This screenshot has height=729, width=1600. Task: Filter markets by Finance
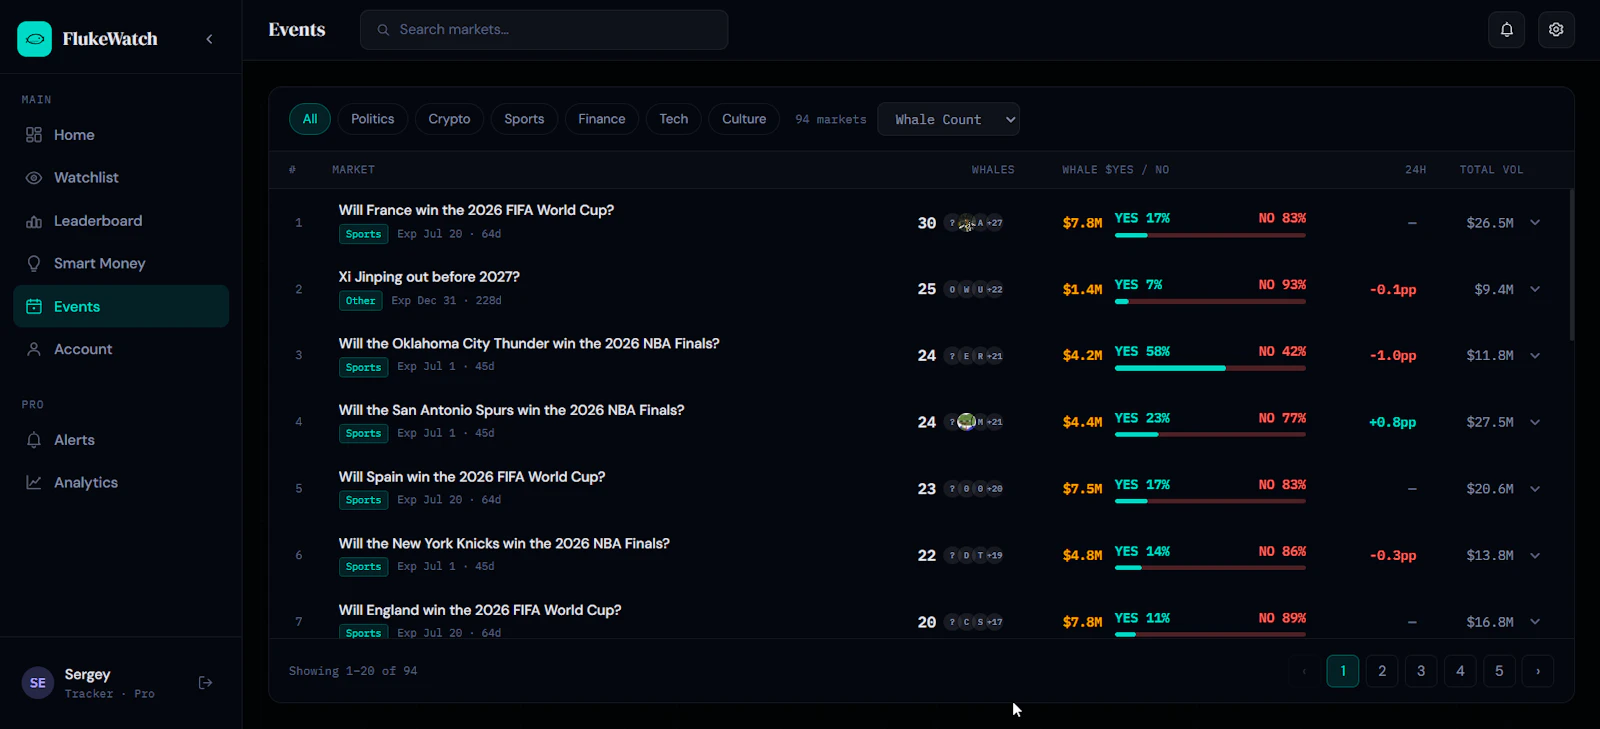[x=602, y=119]
